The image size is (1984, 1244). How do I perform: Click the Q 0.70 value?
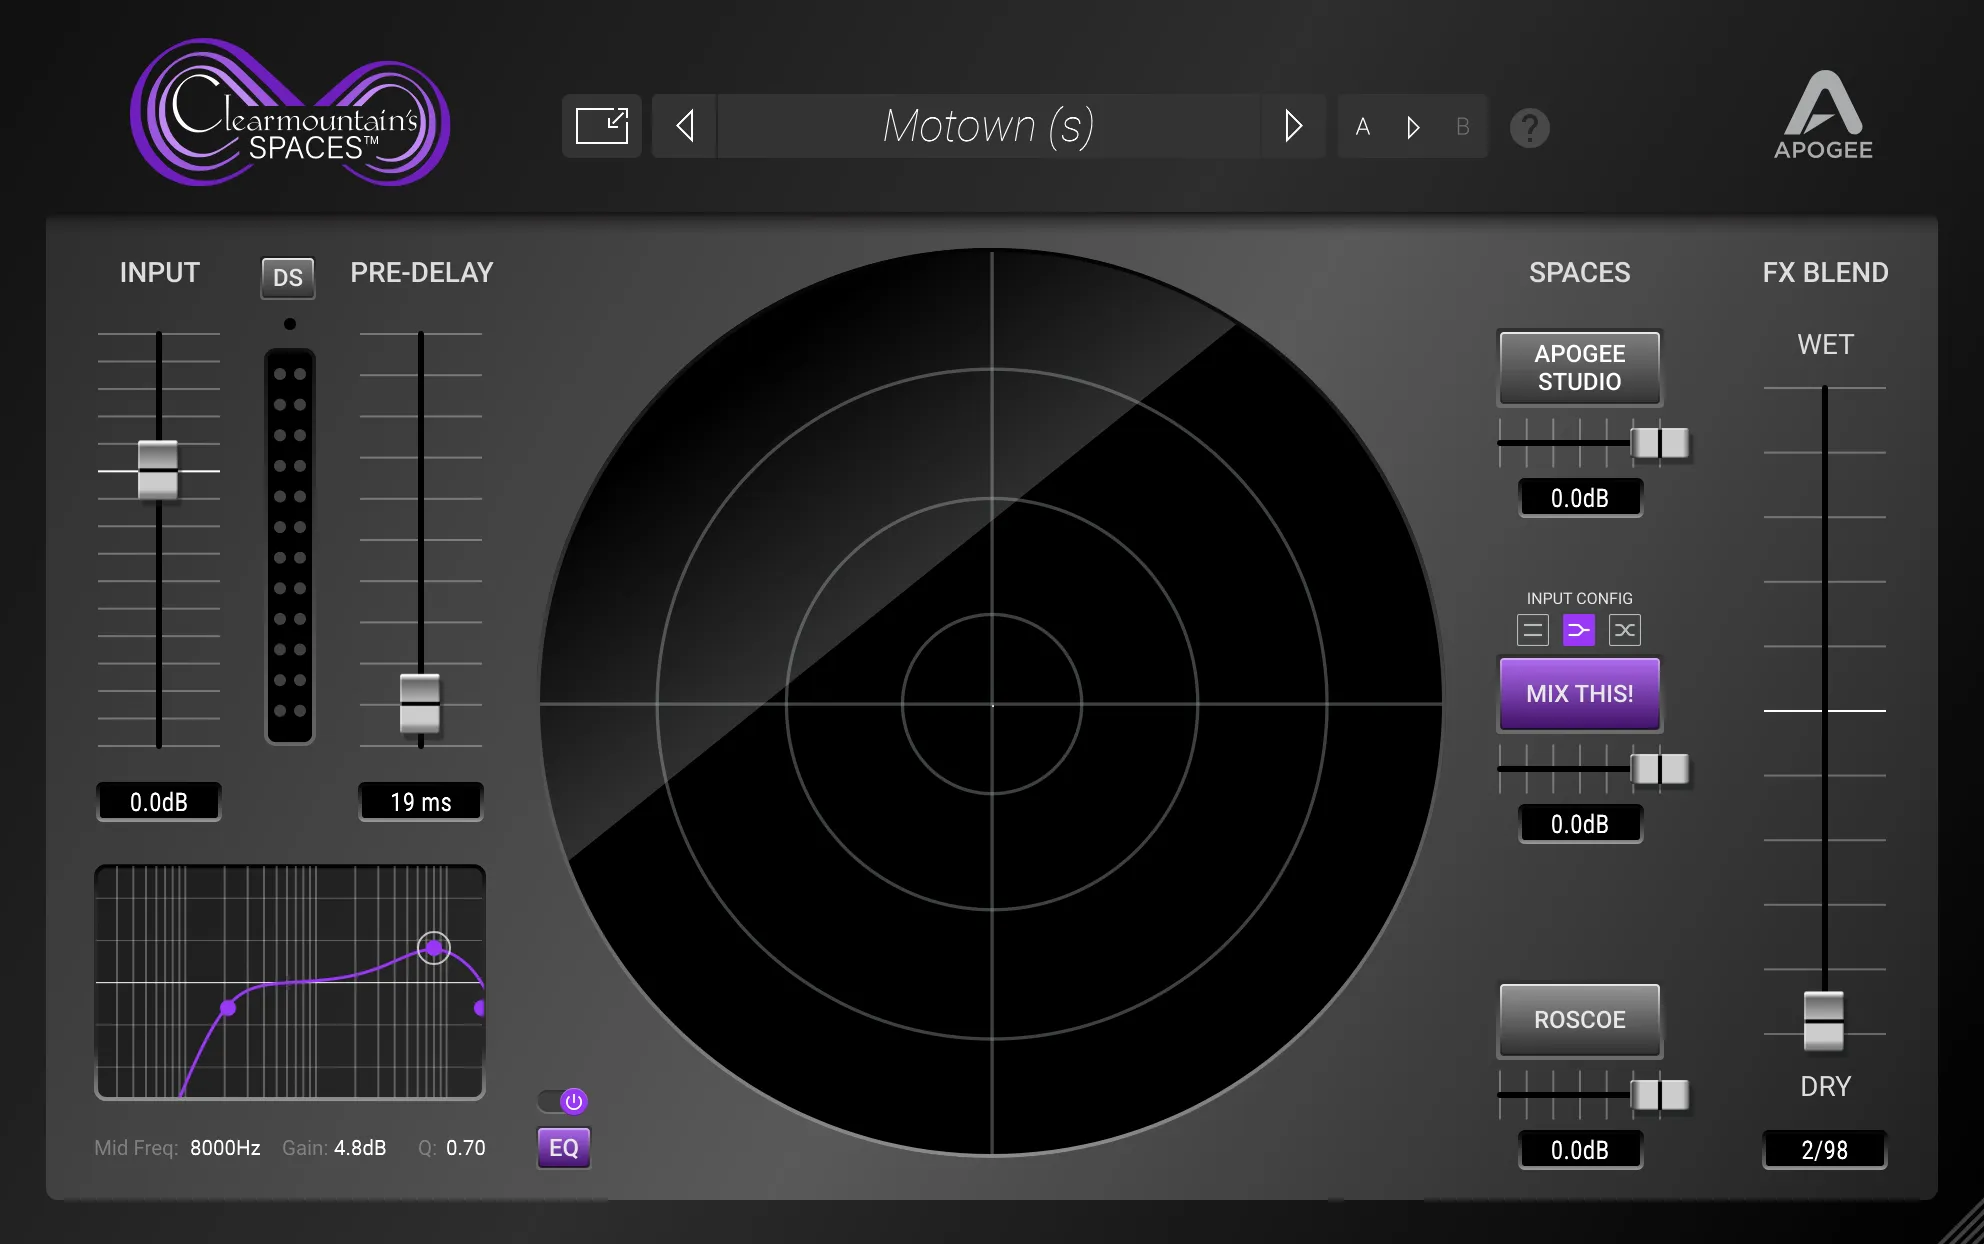coord(466,1148)
